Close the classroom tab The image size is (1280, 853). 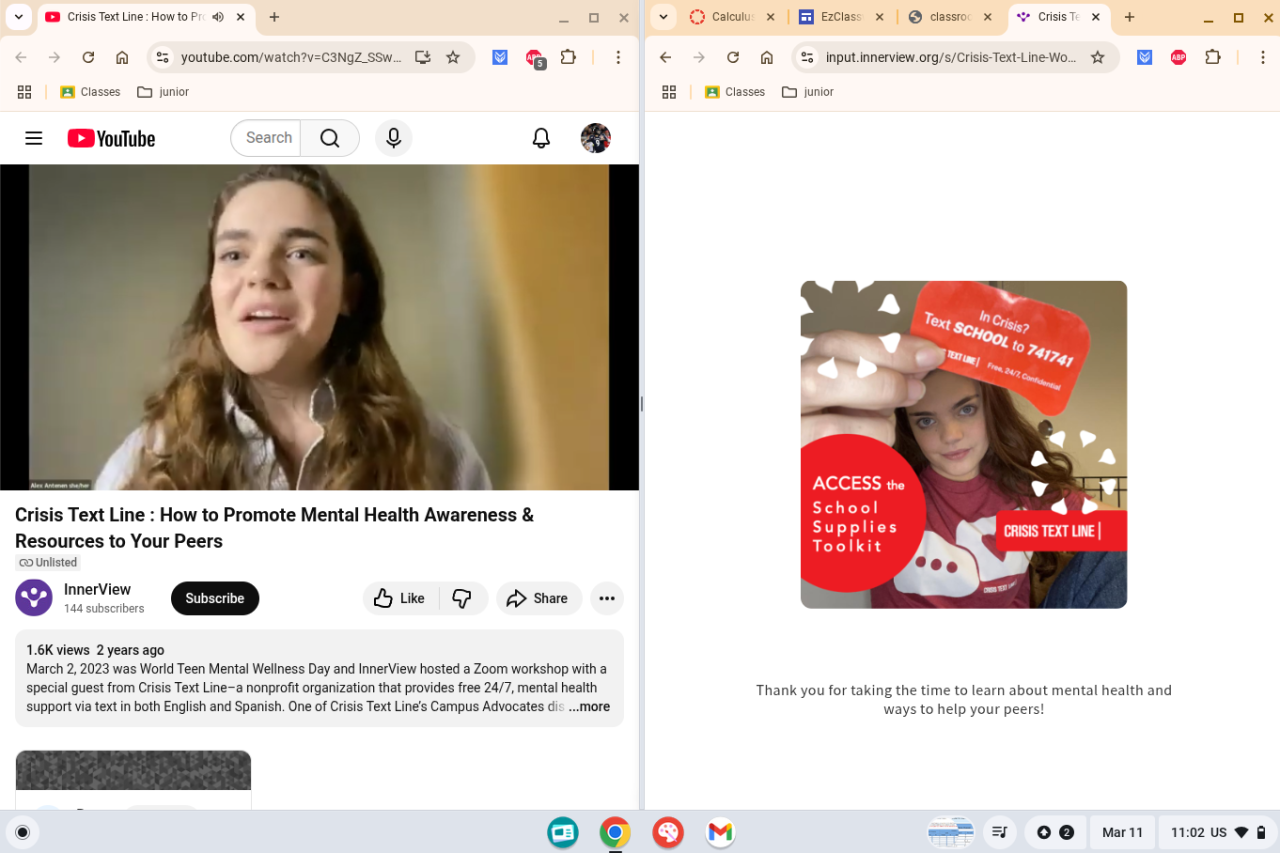pyautogui.click(x=988, y=17)
